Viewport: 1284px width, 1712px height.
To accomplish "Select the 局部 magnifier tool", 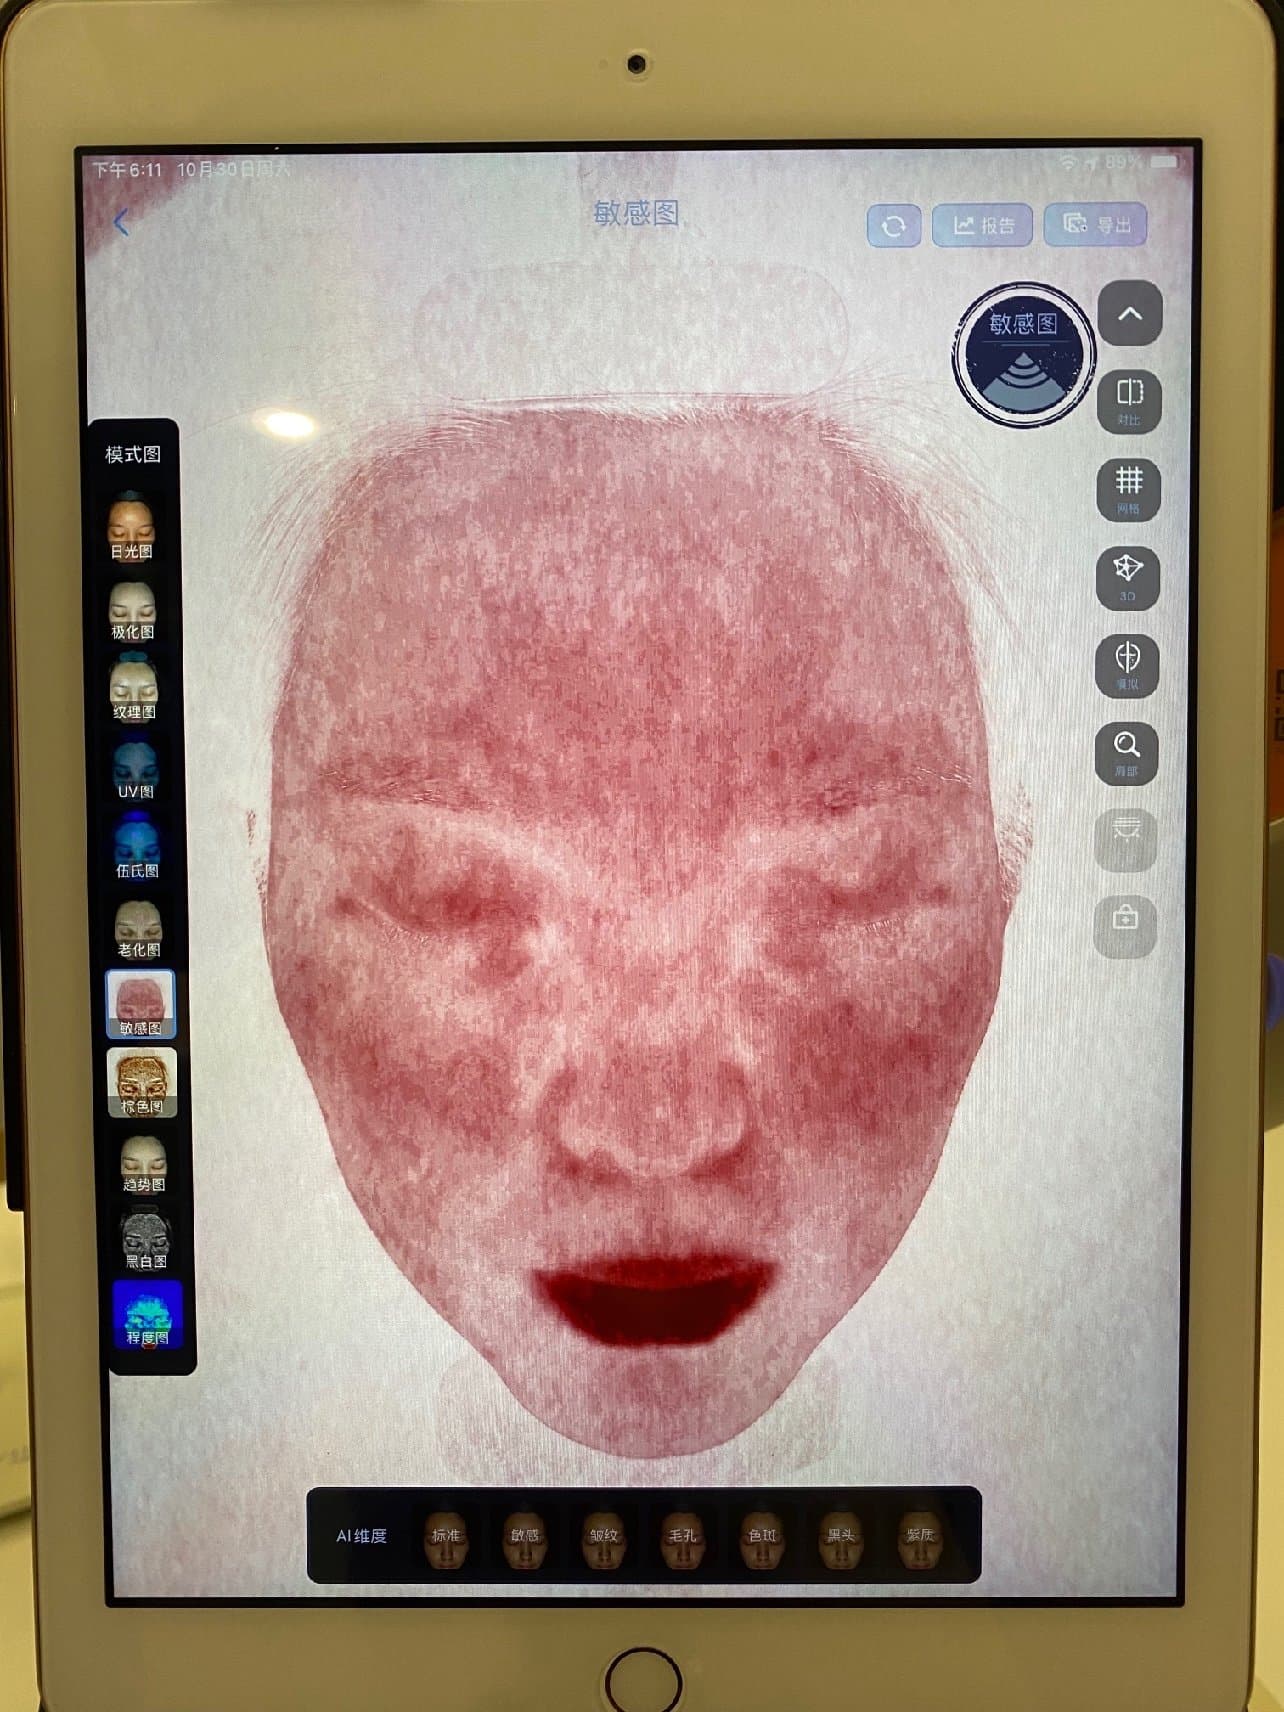I will (x=1127, y=752).
